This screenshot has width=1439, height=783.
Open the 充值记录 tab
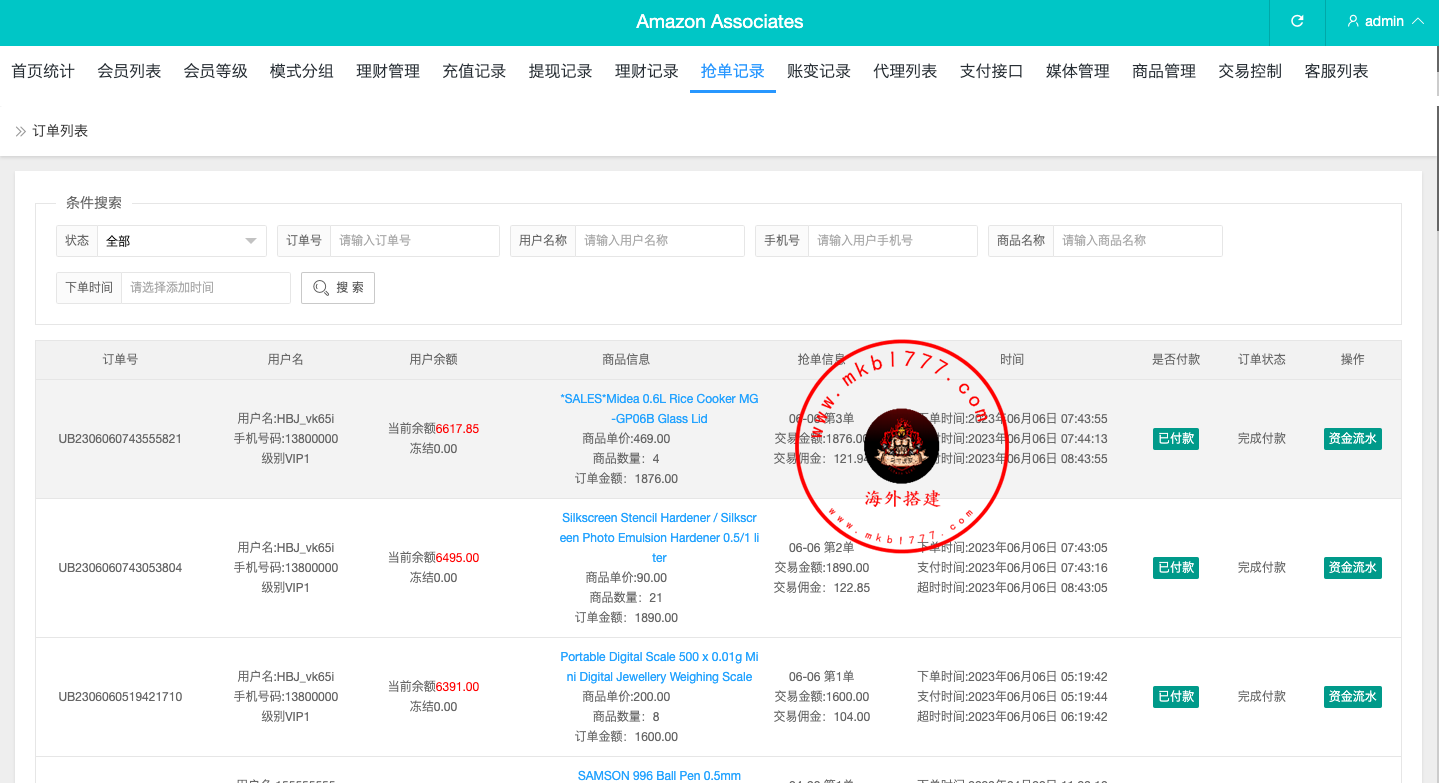[x=474, y=71]
